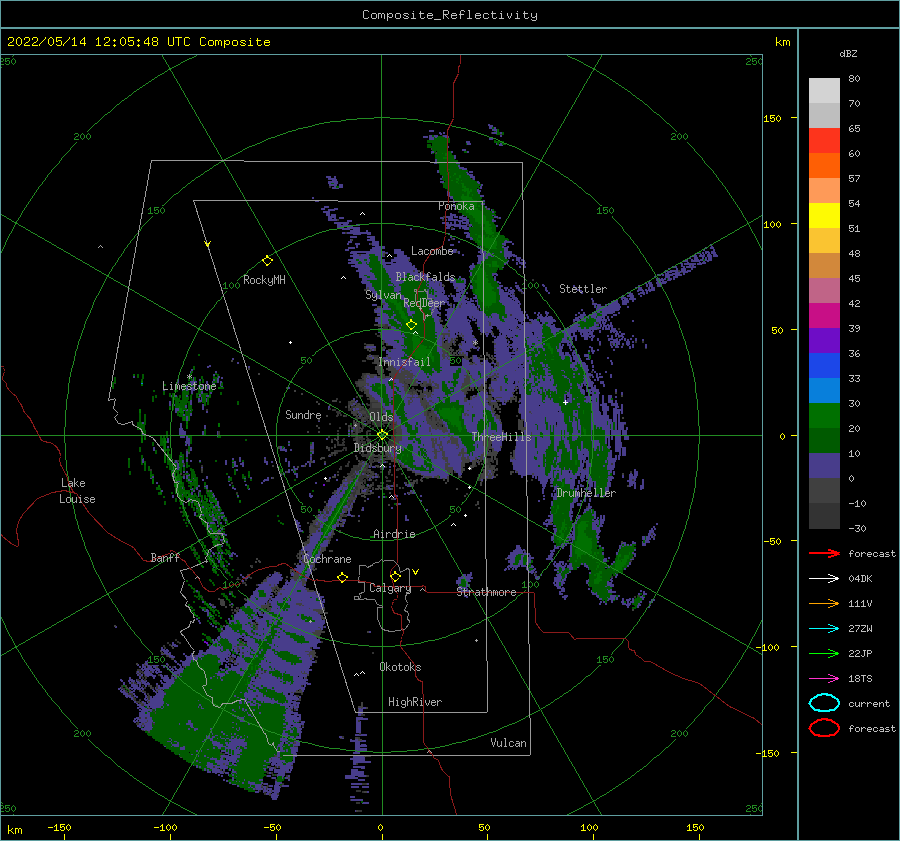This screenshot has height=841, width=900.
Task: Click the yellow 150 tick on right axis
Action: pyautogui.click(x=772, y=118)
